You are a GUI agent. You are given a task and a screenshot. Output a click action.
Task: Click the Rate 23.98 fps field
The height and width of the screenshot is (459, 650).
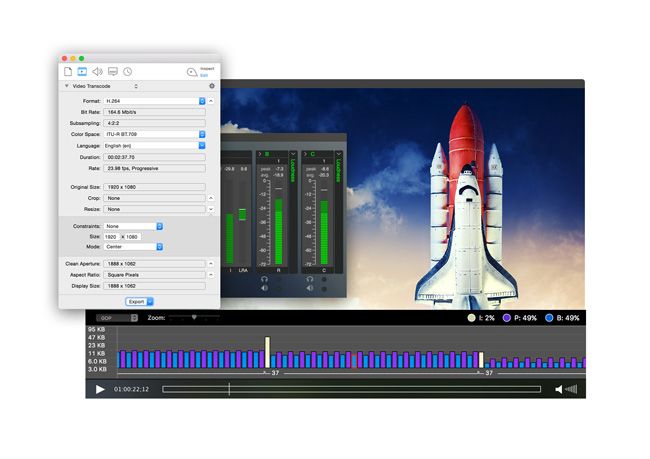click(x=154, y=168)
